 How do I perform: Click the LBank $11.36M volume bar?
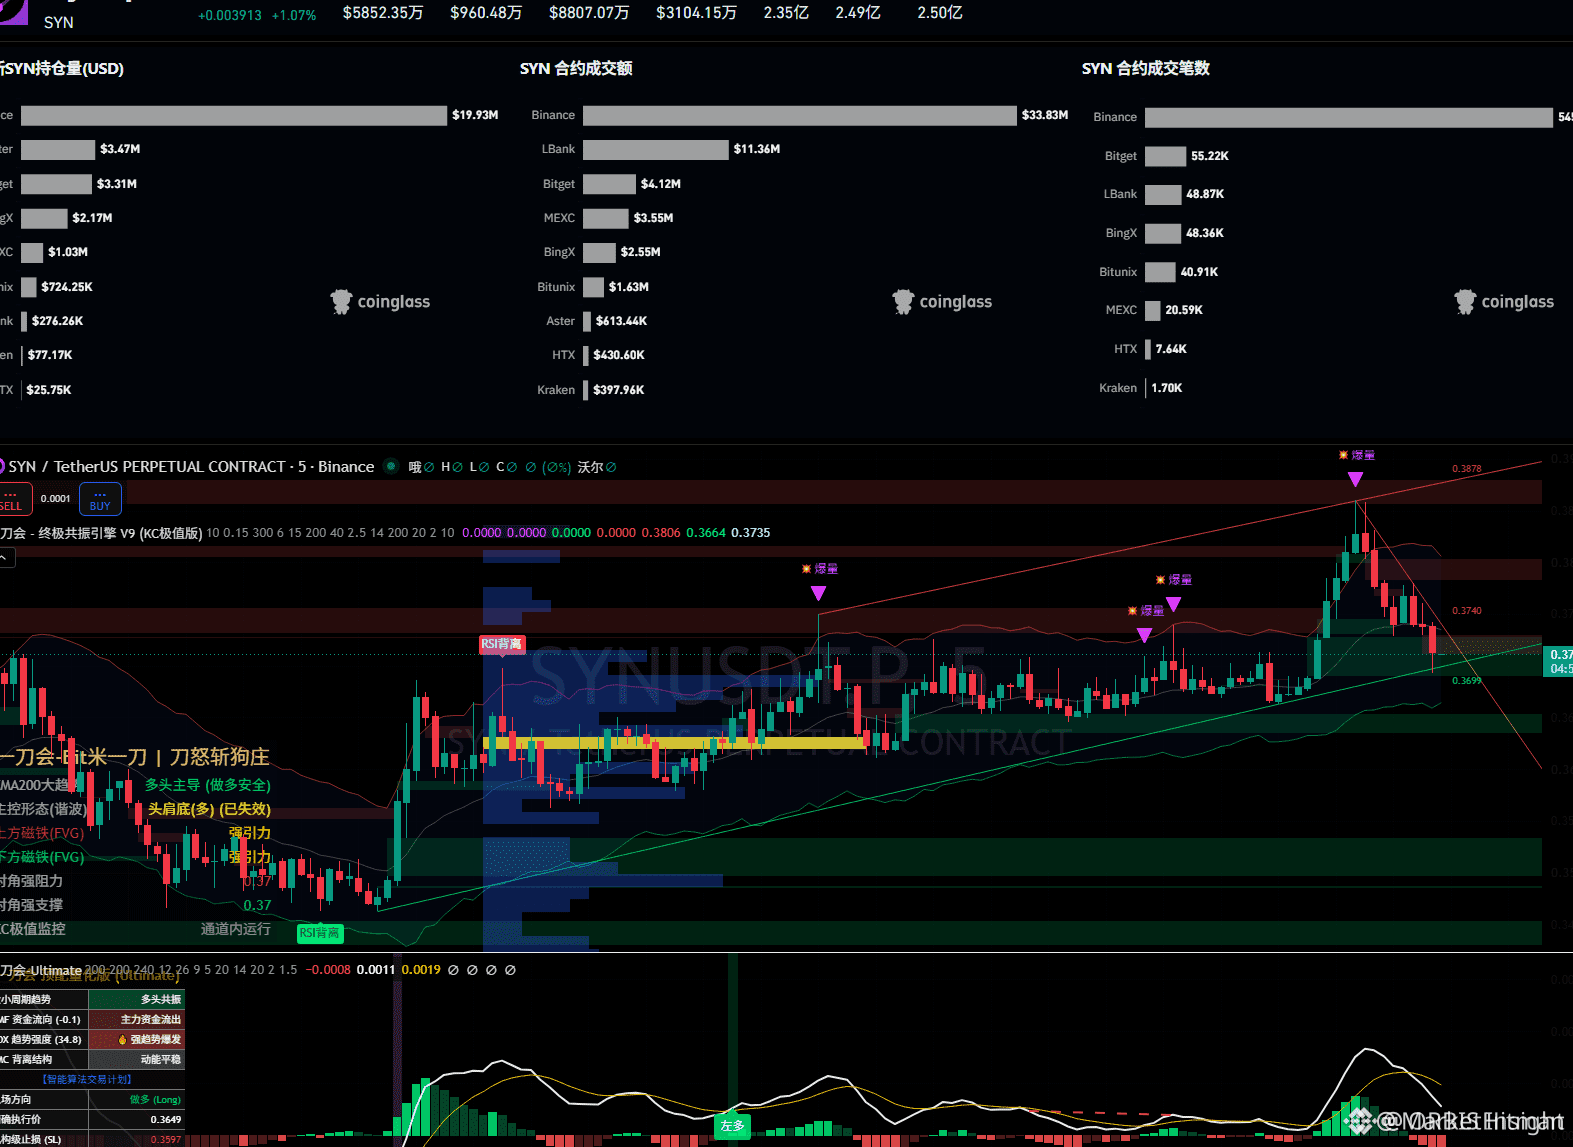[x=656, y=150]
